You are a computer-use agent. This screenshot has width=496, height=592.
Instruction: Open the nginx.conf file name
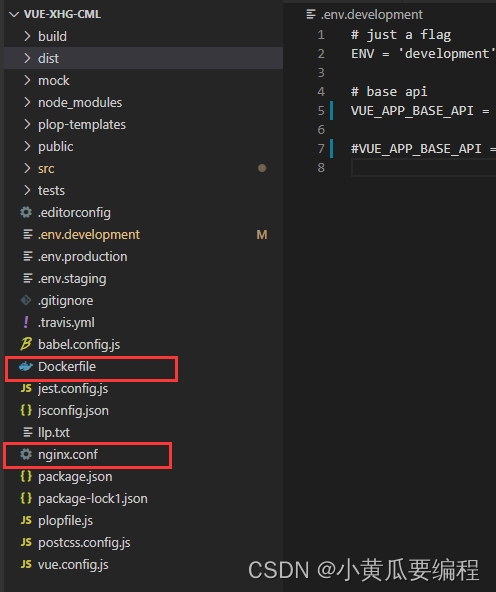pos(68,455)
